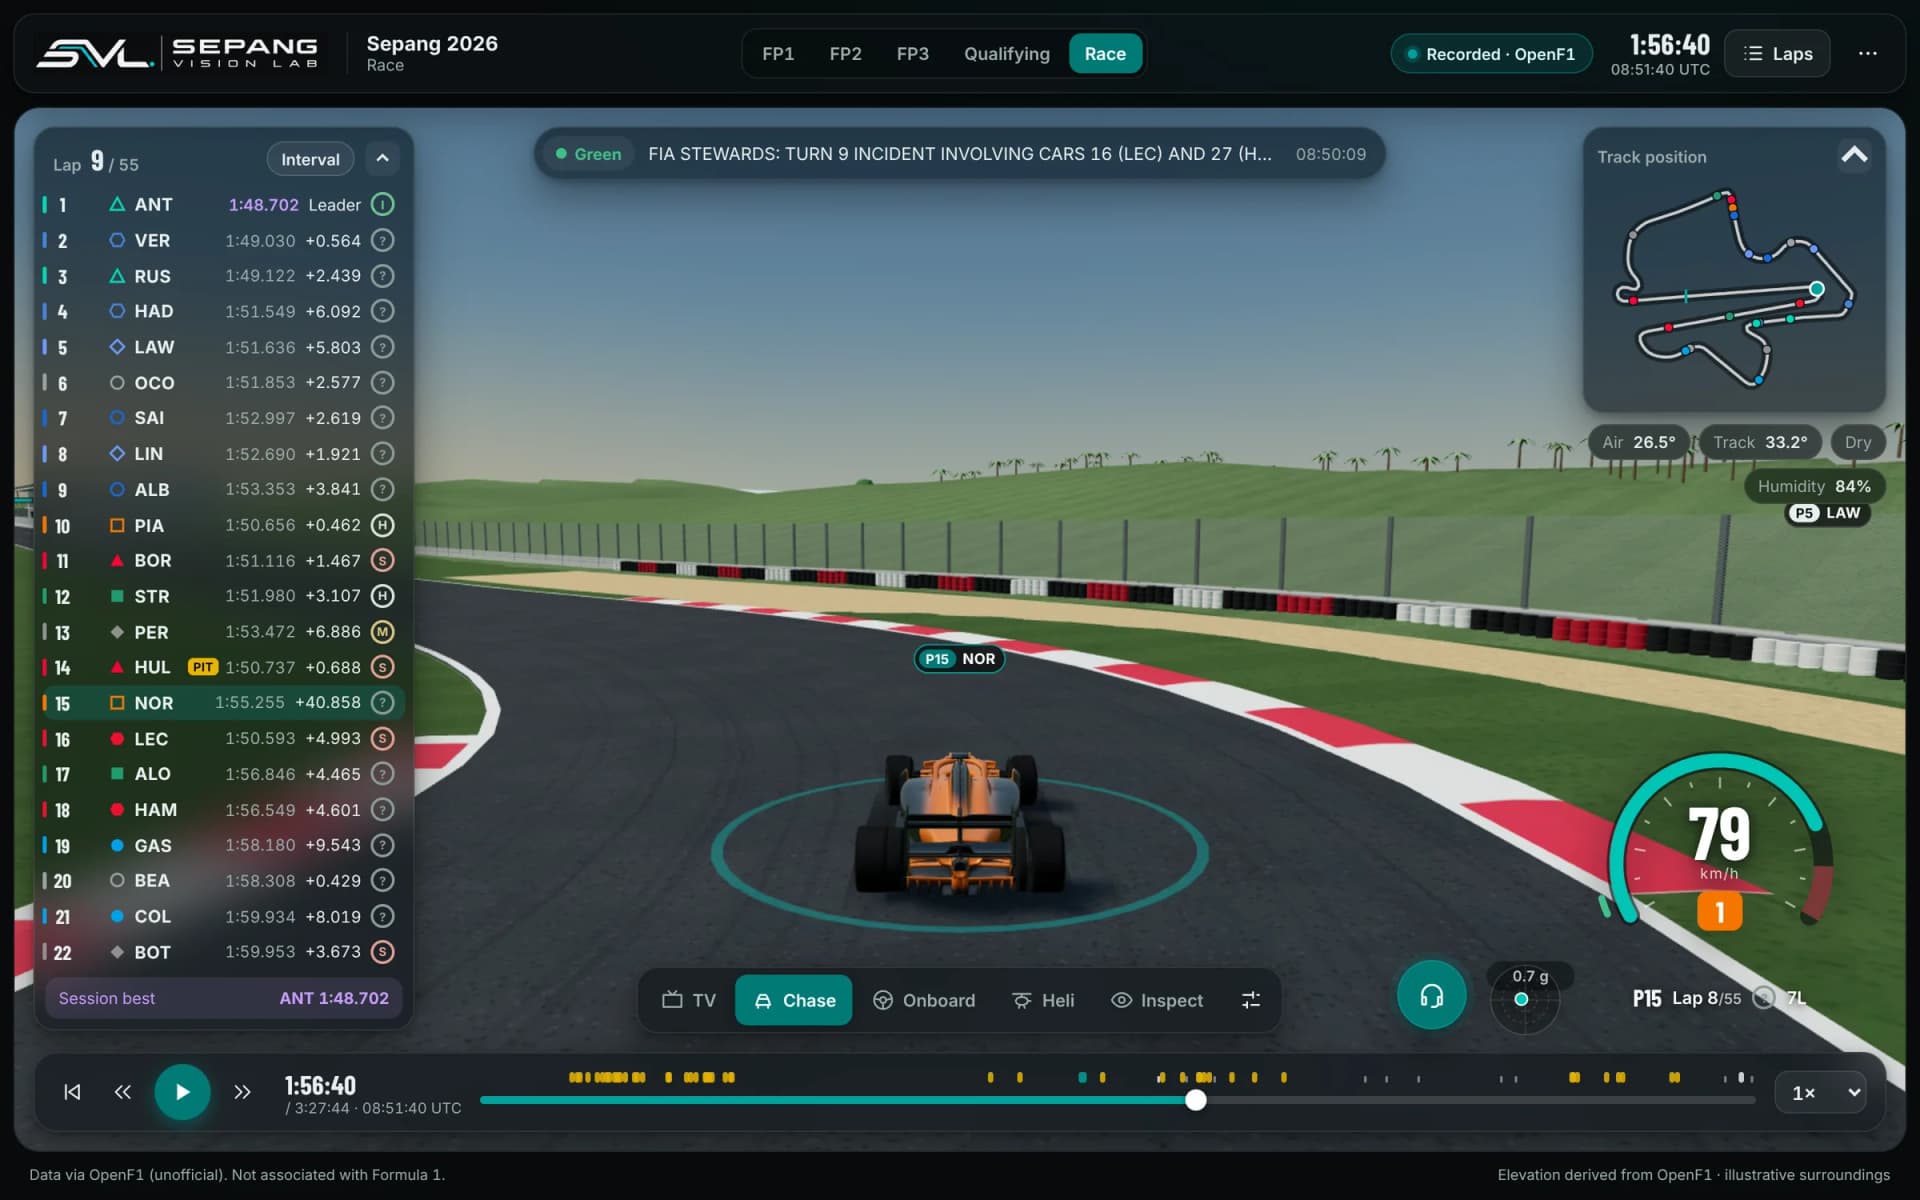Image resolution: width=1920 pixels, height=1200 pixels.
Task: Click the speedometer gauge showing 79 km/h
Action: 1719,840
